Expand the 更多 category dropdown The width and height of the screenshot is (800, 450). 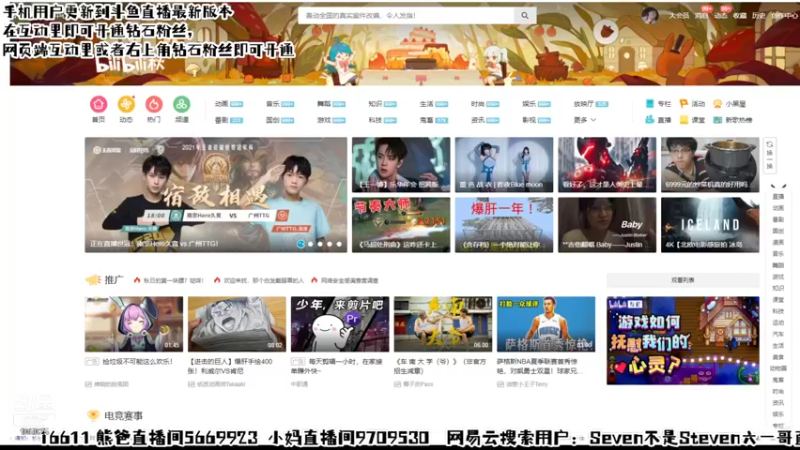coord(585,120)
